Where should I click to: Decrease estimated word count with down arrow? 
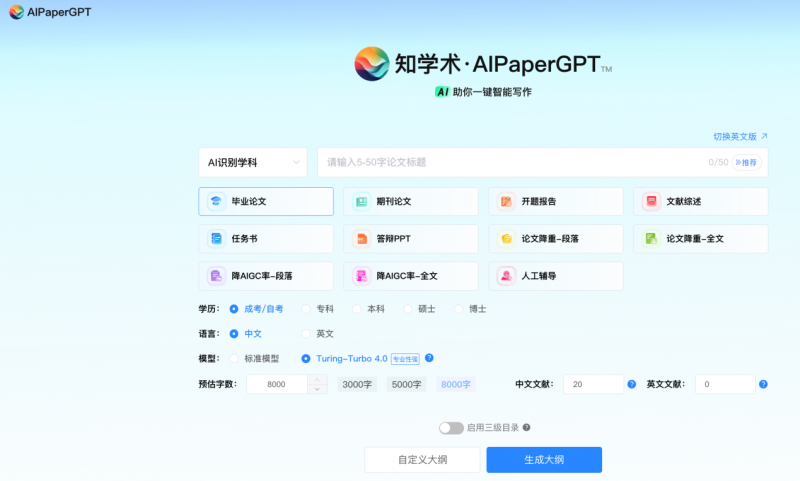(317, 389)
